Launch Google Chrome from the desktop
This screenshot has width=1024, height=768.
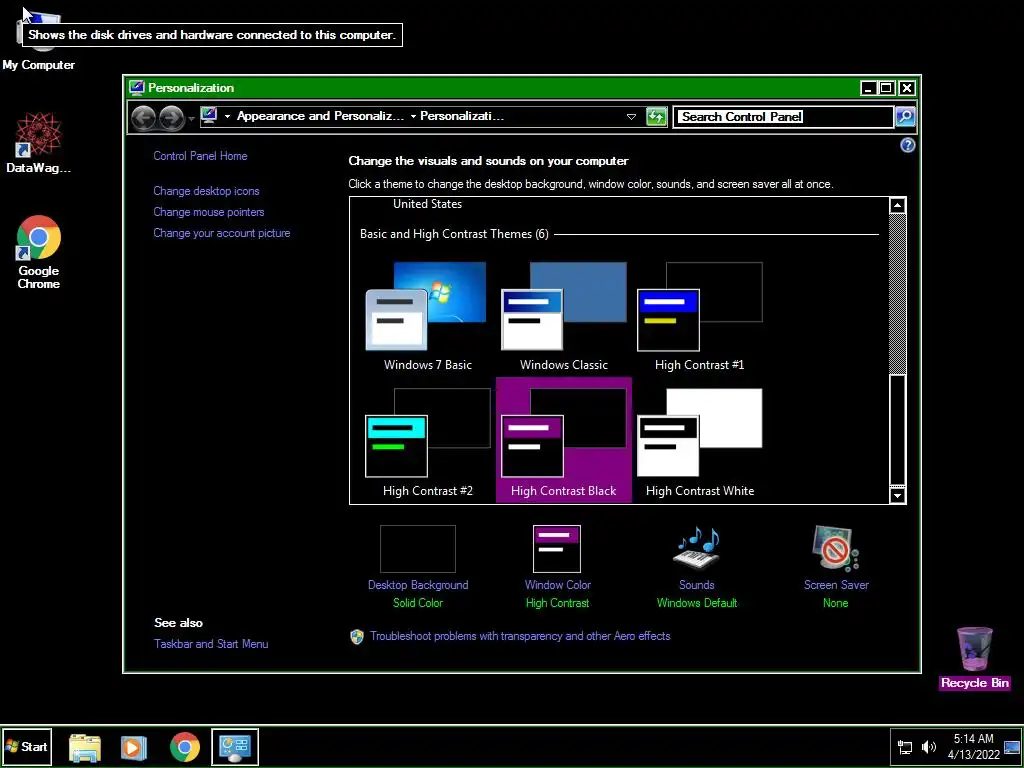39,252
